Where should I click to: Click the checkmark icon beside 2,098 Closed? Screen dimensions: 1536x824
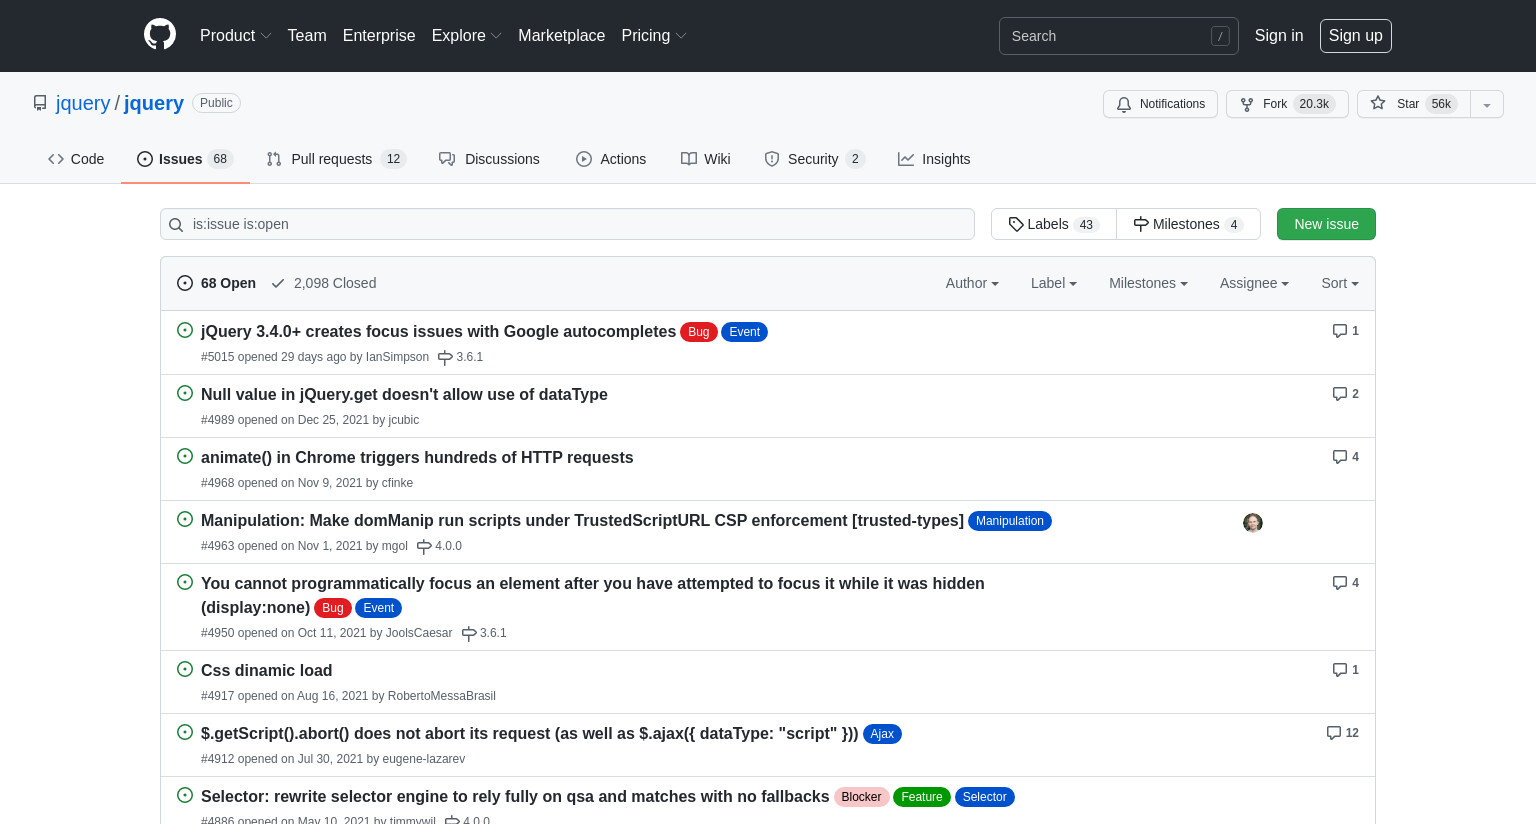coord(278,283)
